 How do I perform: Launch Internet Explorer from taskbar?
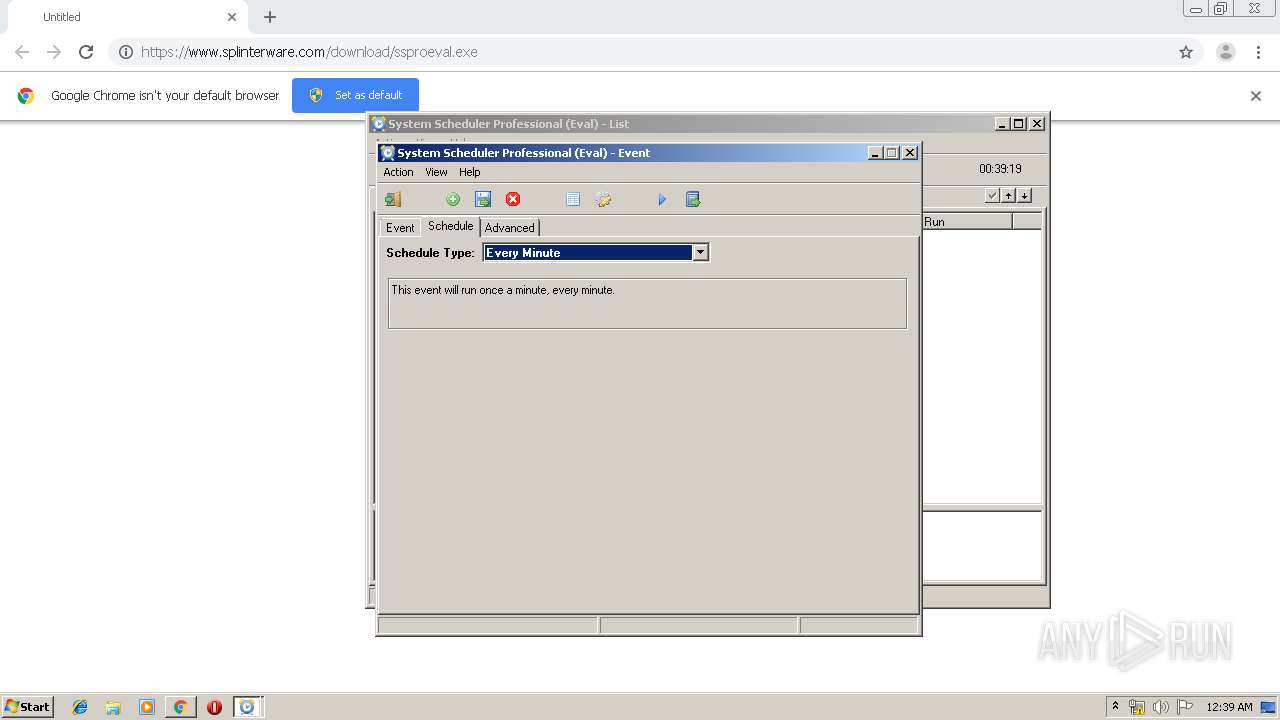click(80, 707)
